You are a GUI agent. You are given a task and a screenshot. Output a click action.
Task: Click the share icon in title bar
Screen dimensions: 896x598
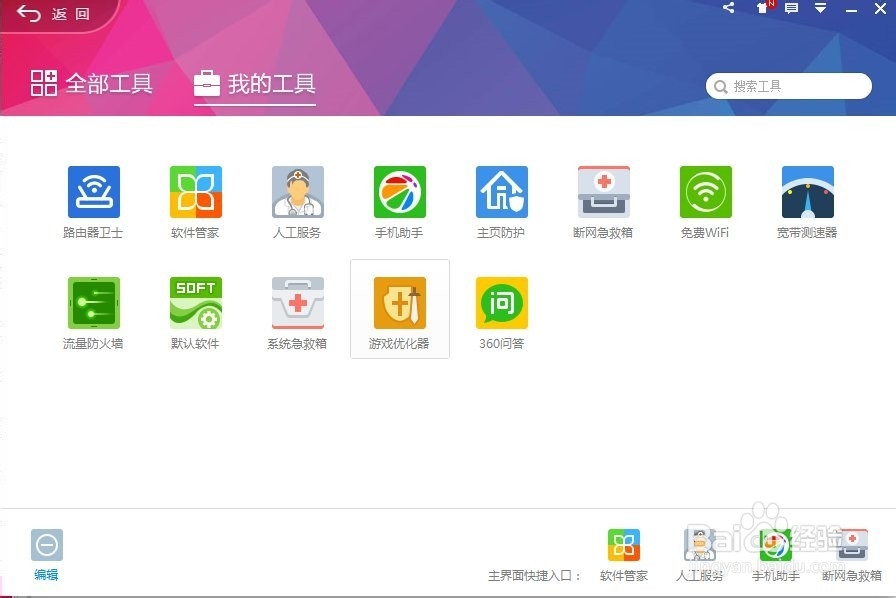[728, 8]
